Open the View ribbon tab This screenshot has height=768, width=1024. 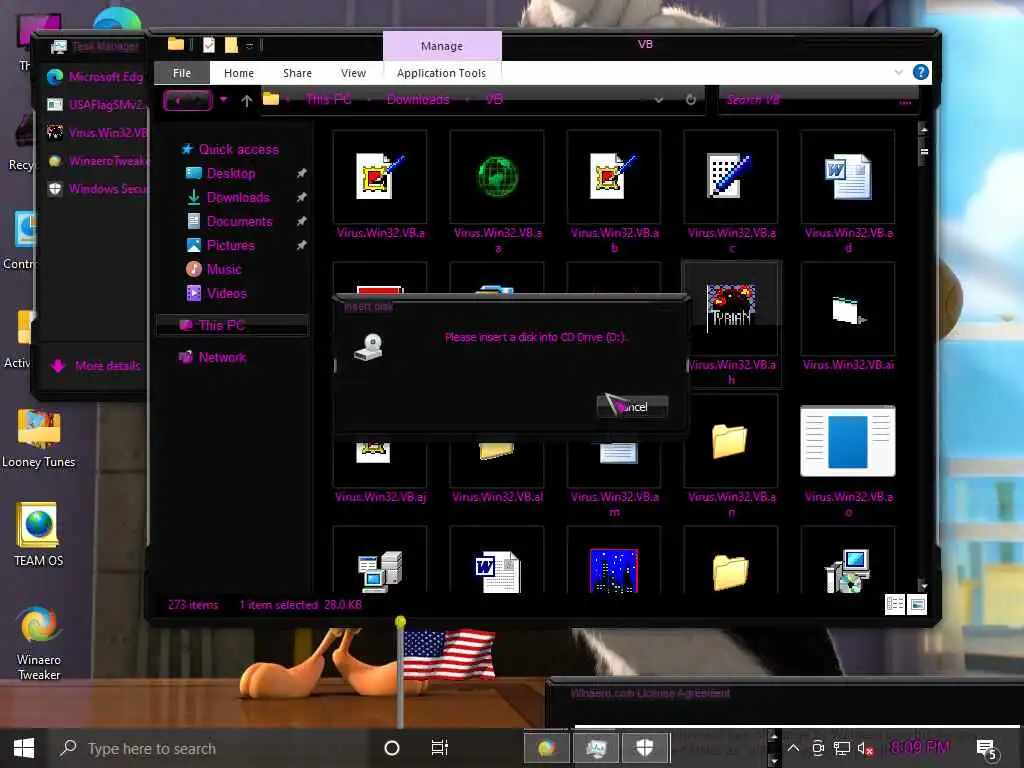tap(353, 73)
